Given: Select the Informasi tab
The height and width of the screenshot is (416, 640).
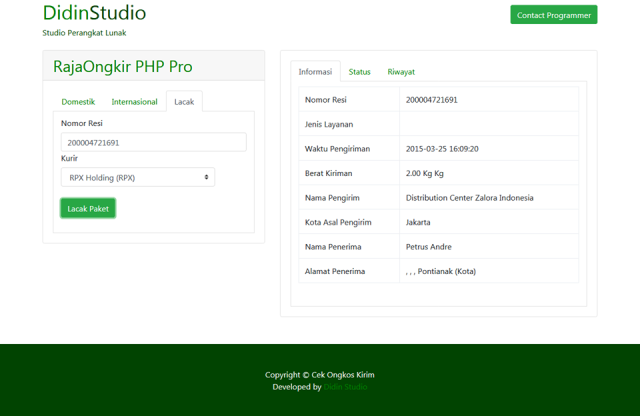Looking at the screenshot, I should click(x=315, y=72).
